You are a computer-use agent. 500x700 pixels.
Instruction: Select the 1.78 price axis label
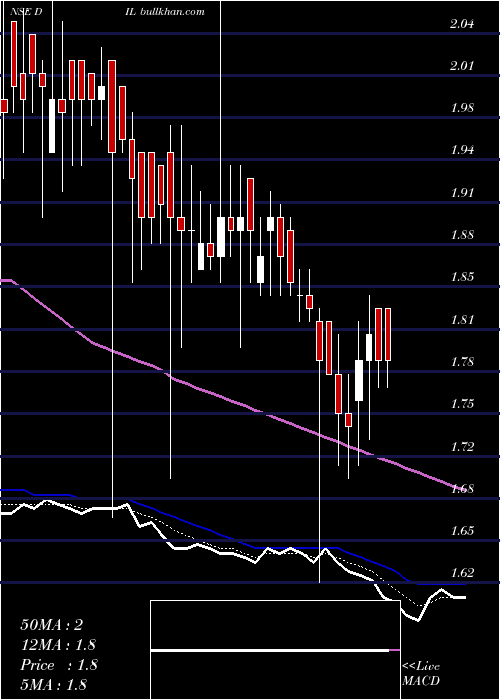462,362
